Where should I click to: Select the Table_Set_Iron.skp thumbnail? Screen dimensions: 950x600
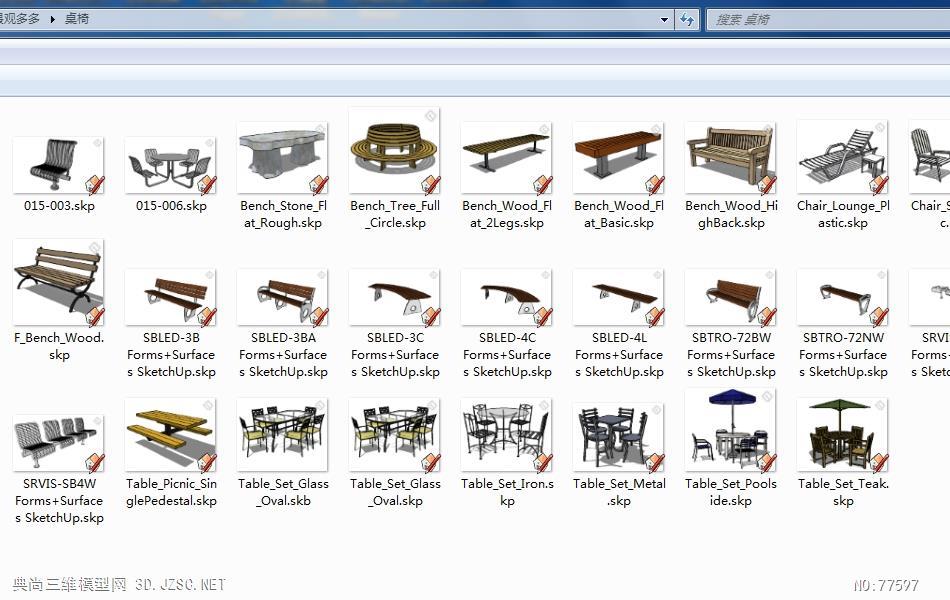pyautogui.click(x=507, y=435)
